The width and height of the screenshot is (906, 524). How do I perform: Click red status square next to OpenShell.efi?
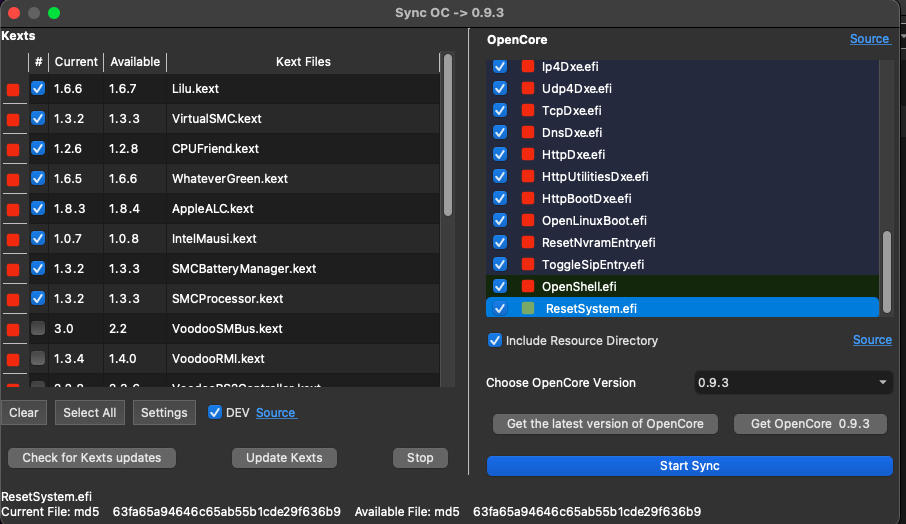pyautogui.click(x=528, y=286)
